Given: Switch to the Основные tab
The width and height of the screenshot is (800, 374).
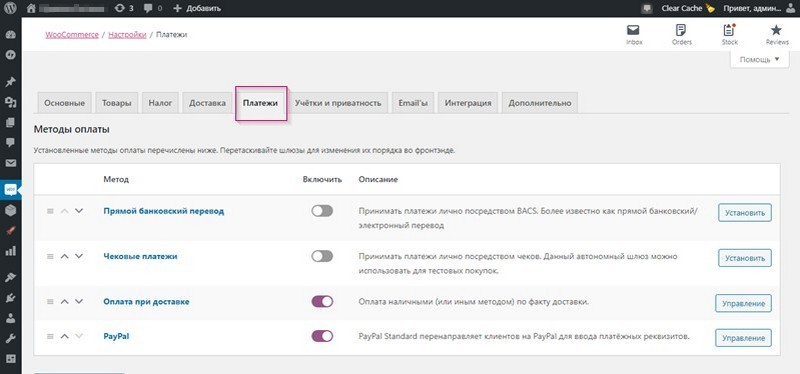Looking at the screenshot, I should pos(64,103).
